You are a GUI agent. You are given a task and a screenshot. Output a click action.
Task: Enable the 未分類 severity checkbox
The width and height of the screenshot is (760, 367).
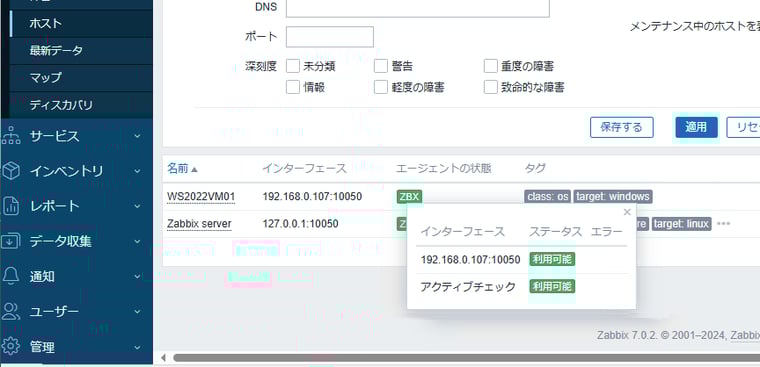pos(293,65)
